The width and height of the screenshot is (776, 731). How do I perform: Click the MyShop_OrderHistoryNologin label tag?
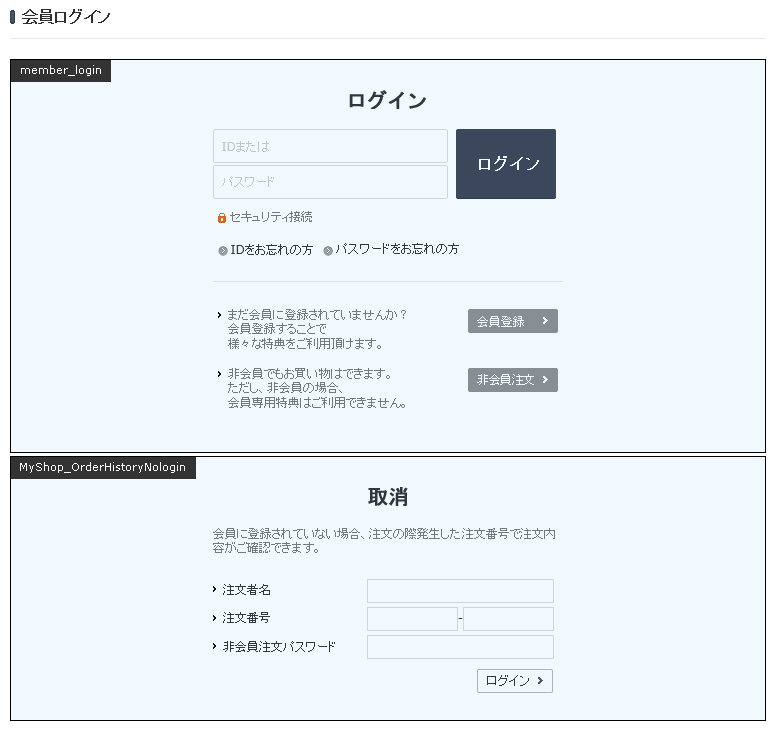103,468
